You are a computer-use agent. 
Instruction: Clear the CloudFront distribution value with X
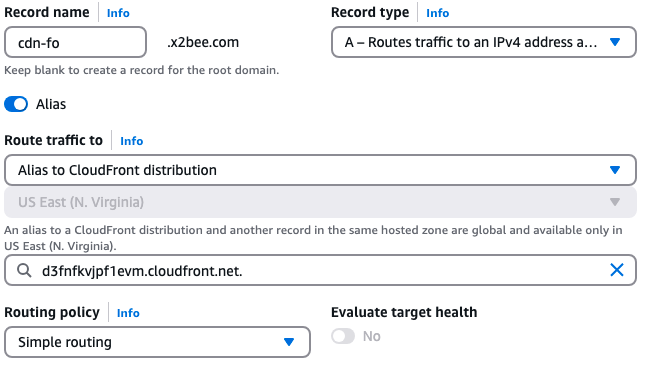point(617,270)
